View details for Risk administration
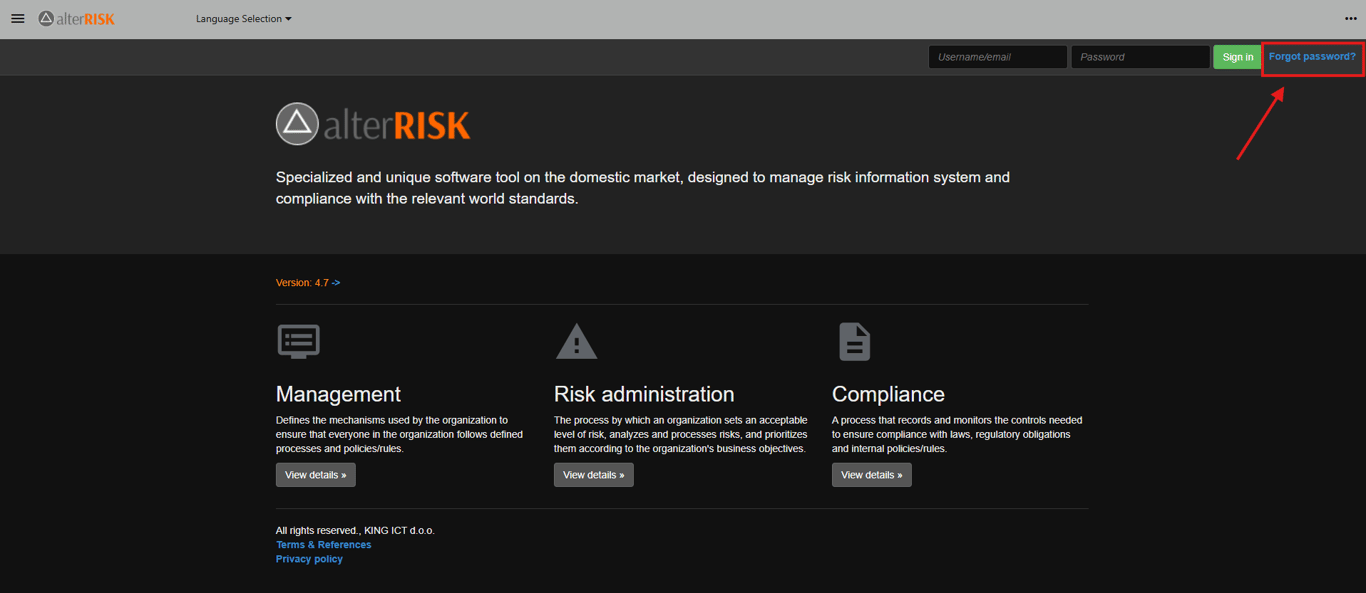Viewport: 1366px width, 593px height. pyautogui.click(x=594, y=475)
